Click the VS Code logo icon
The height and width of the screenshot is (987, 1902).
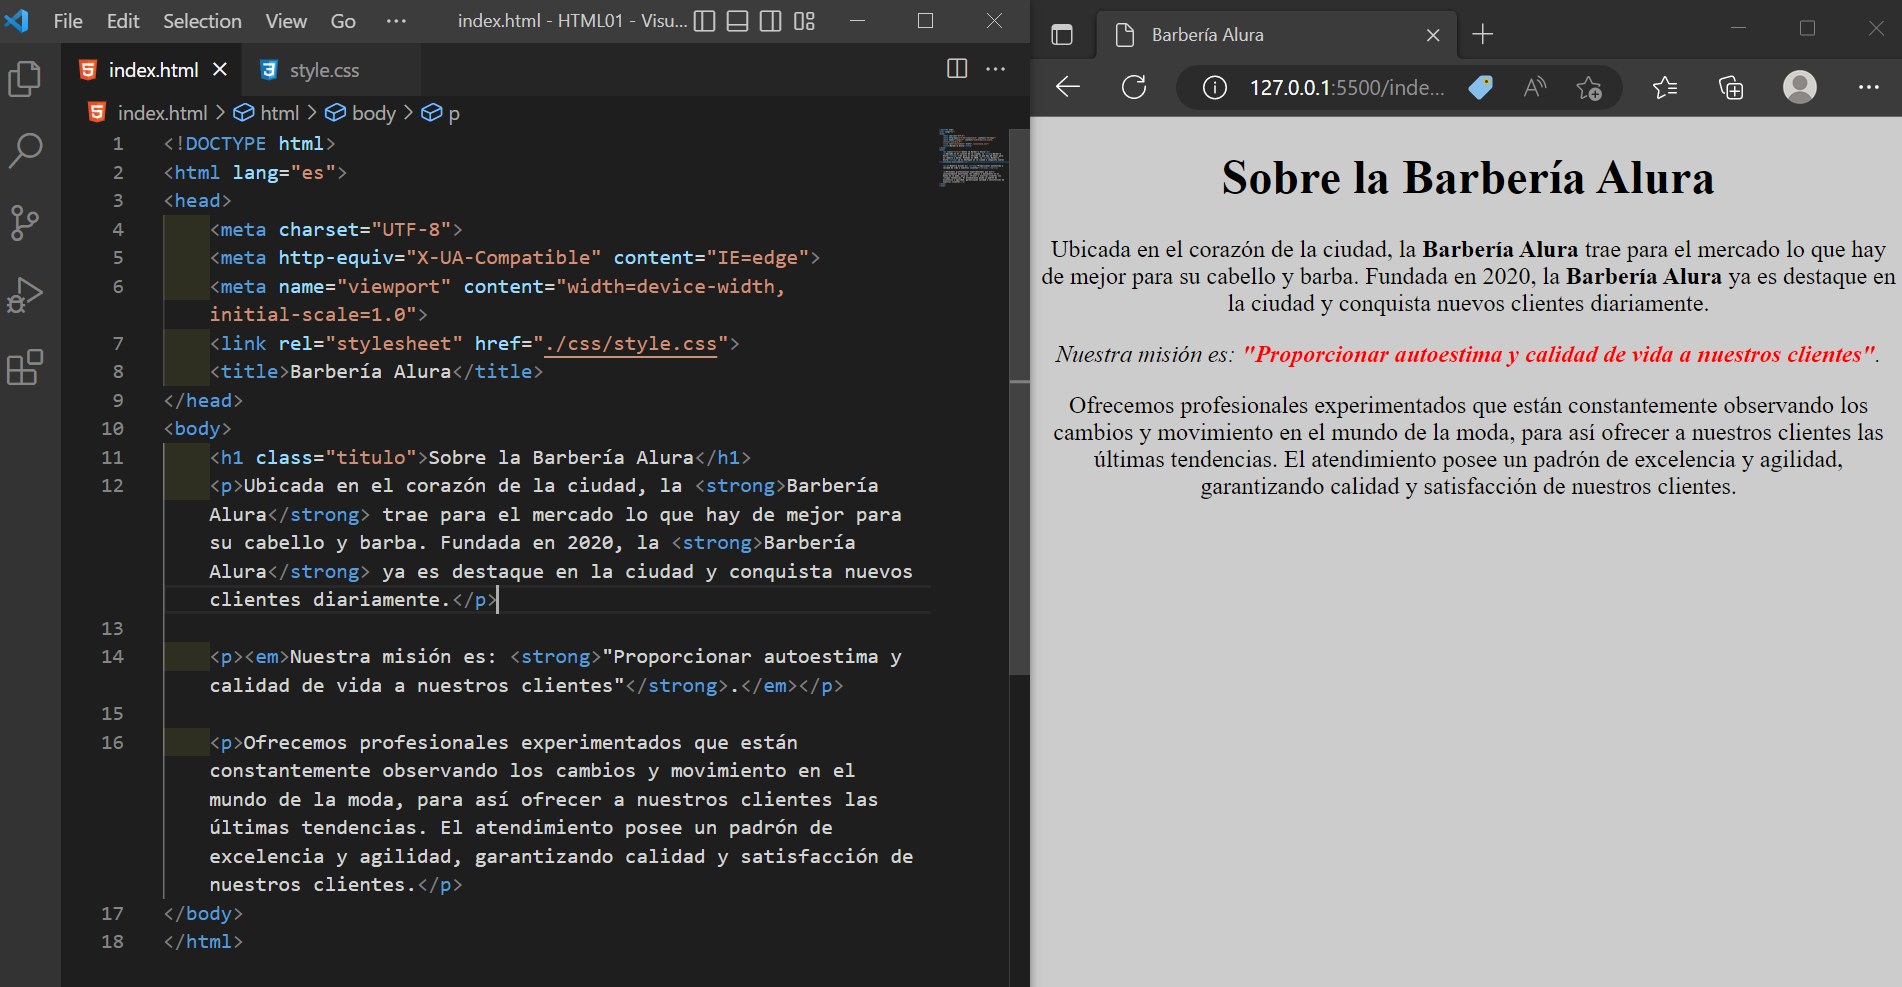(17, 20)
